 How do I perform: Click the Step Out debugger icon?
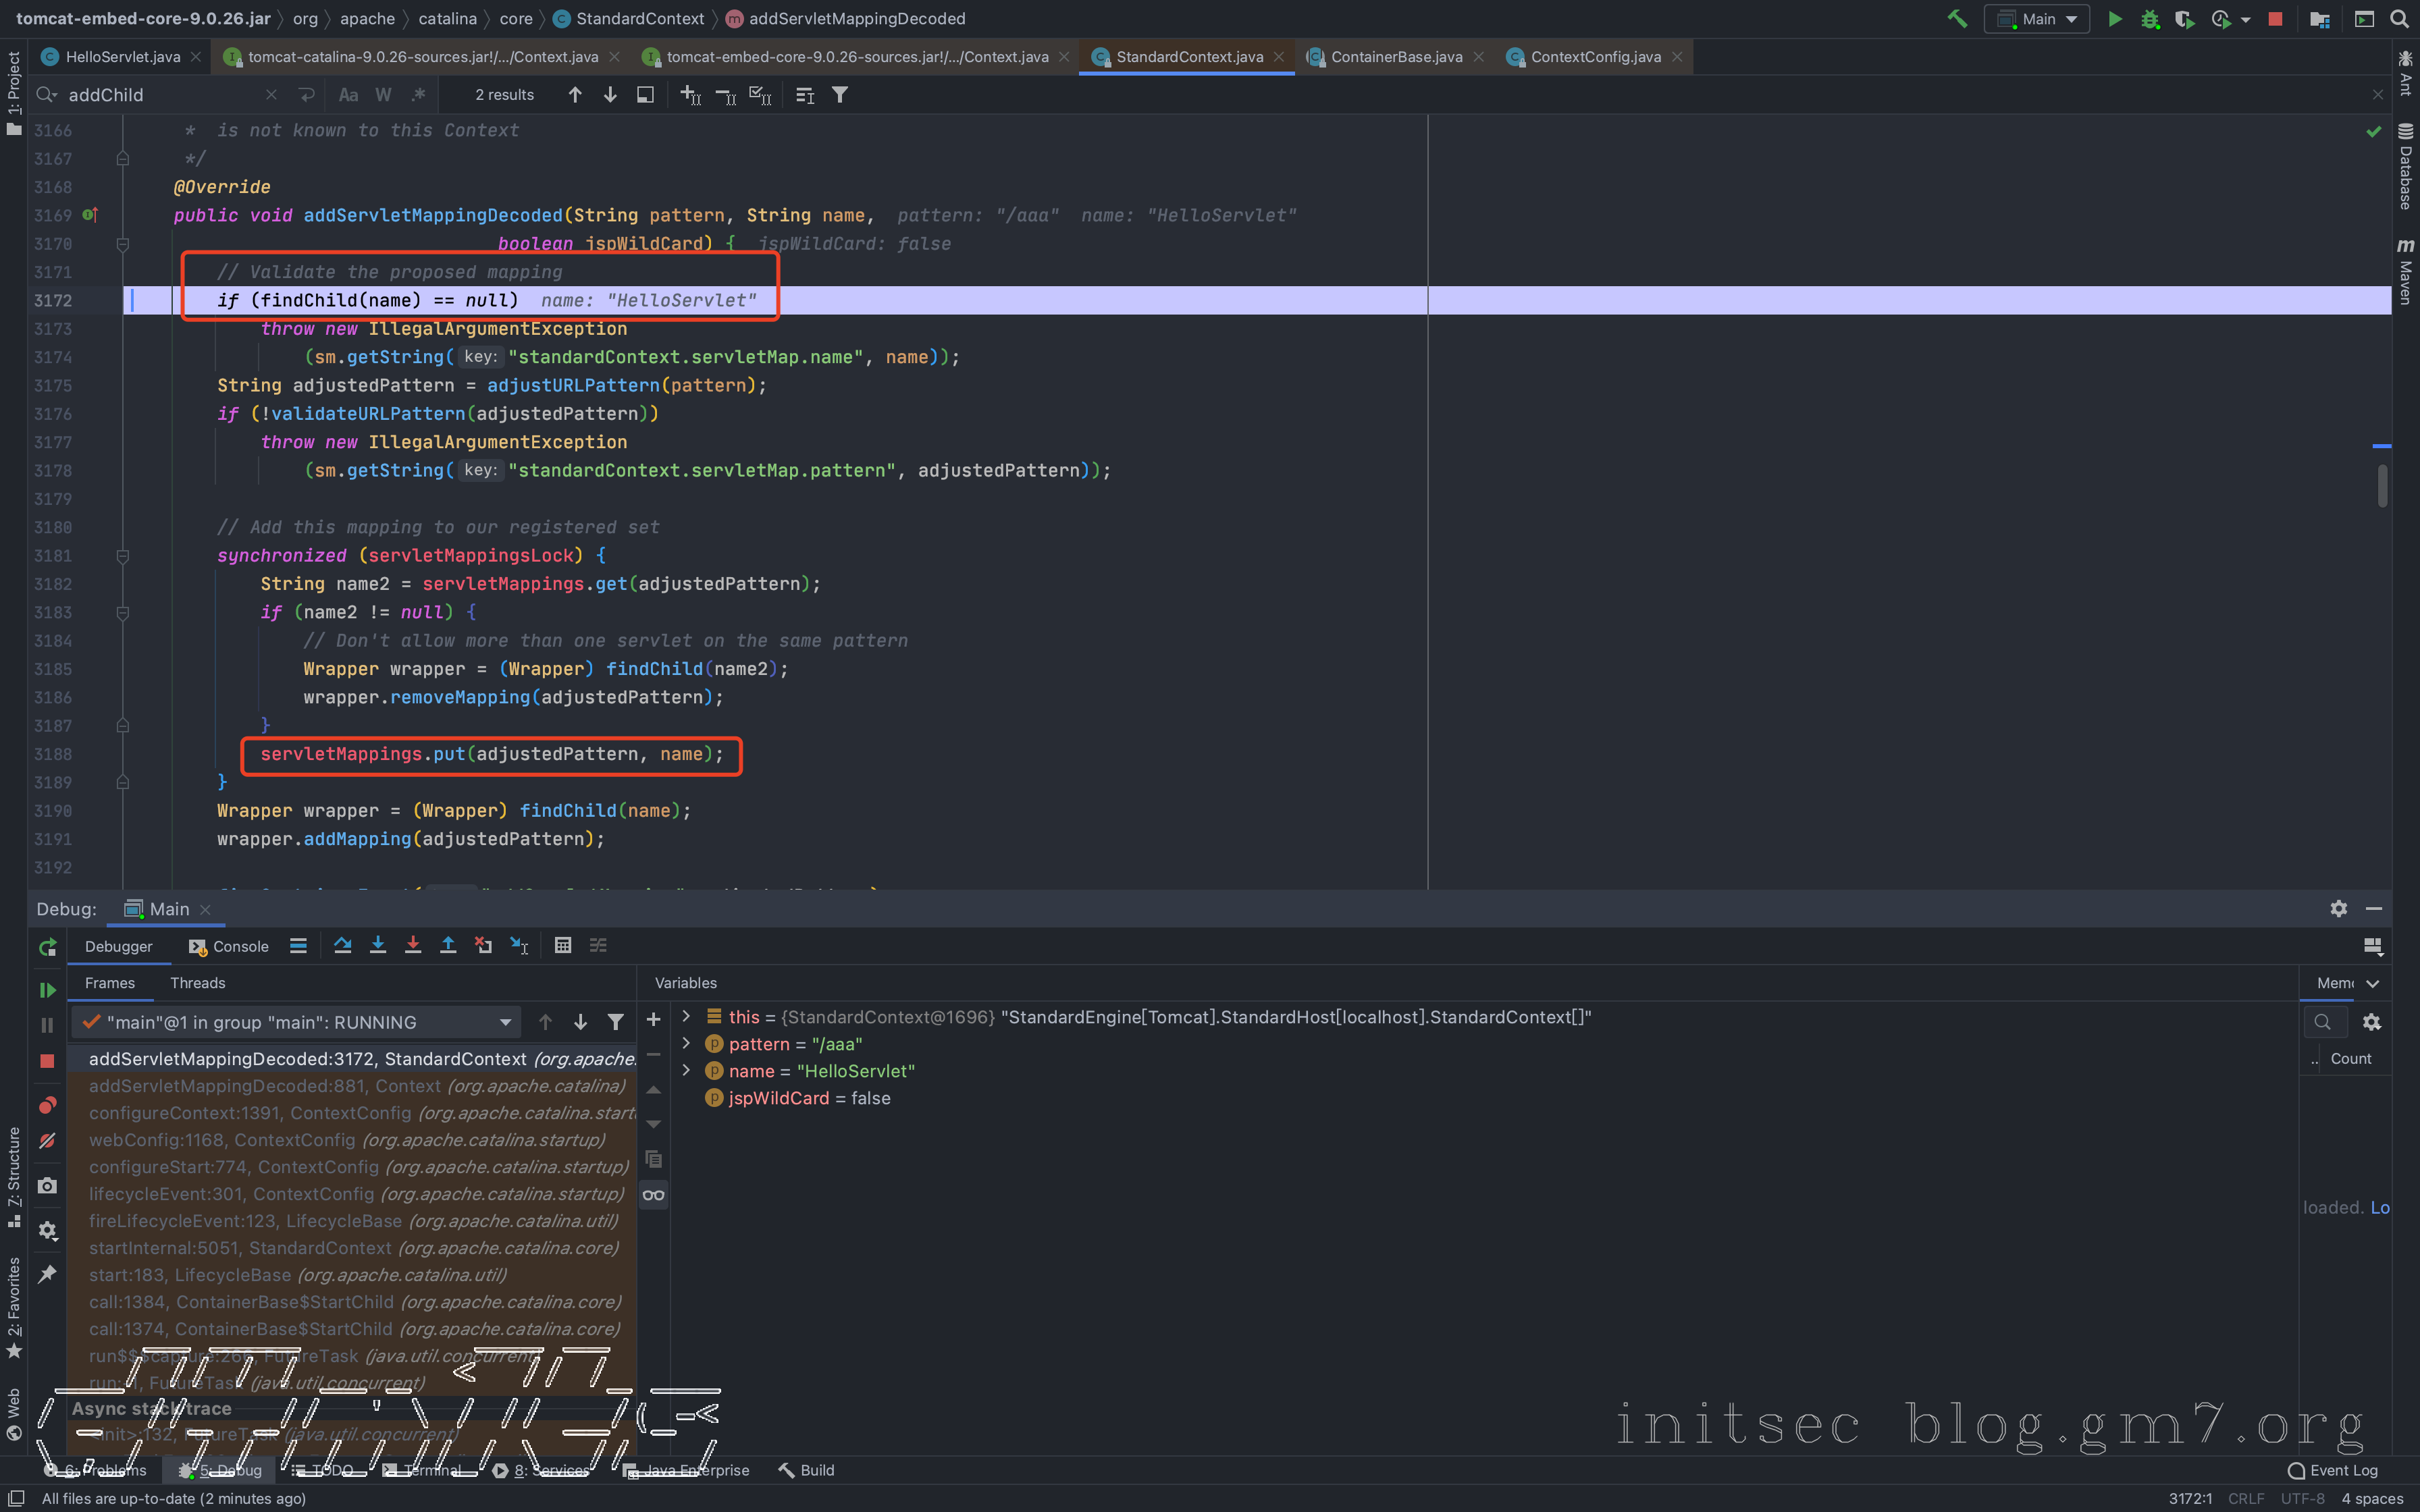click(x=448, y=945)
